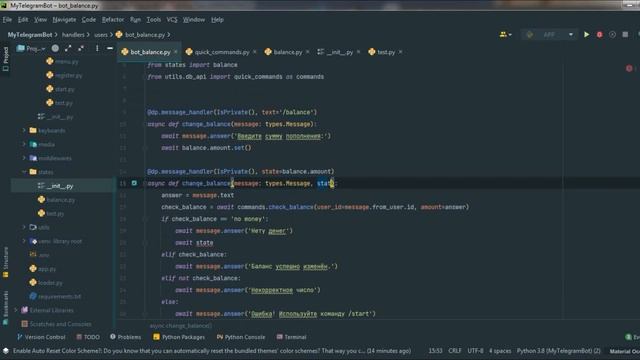Select Scratches and Consoles tree item

coord(56,324)
